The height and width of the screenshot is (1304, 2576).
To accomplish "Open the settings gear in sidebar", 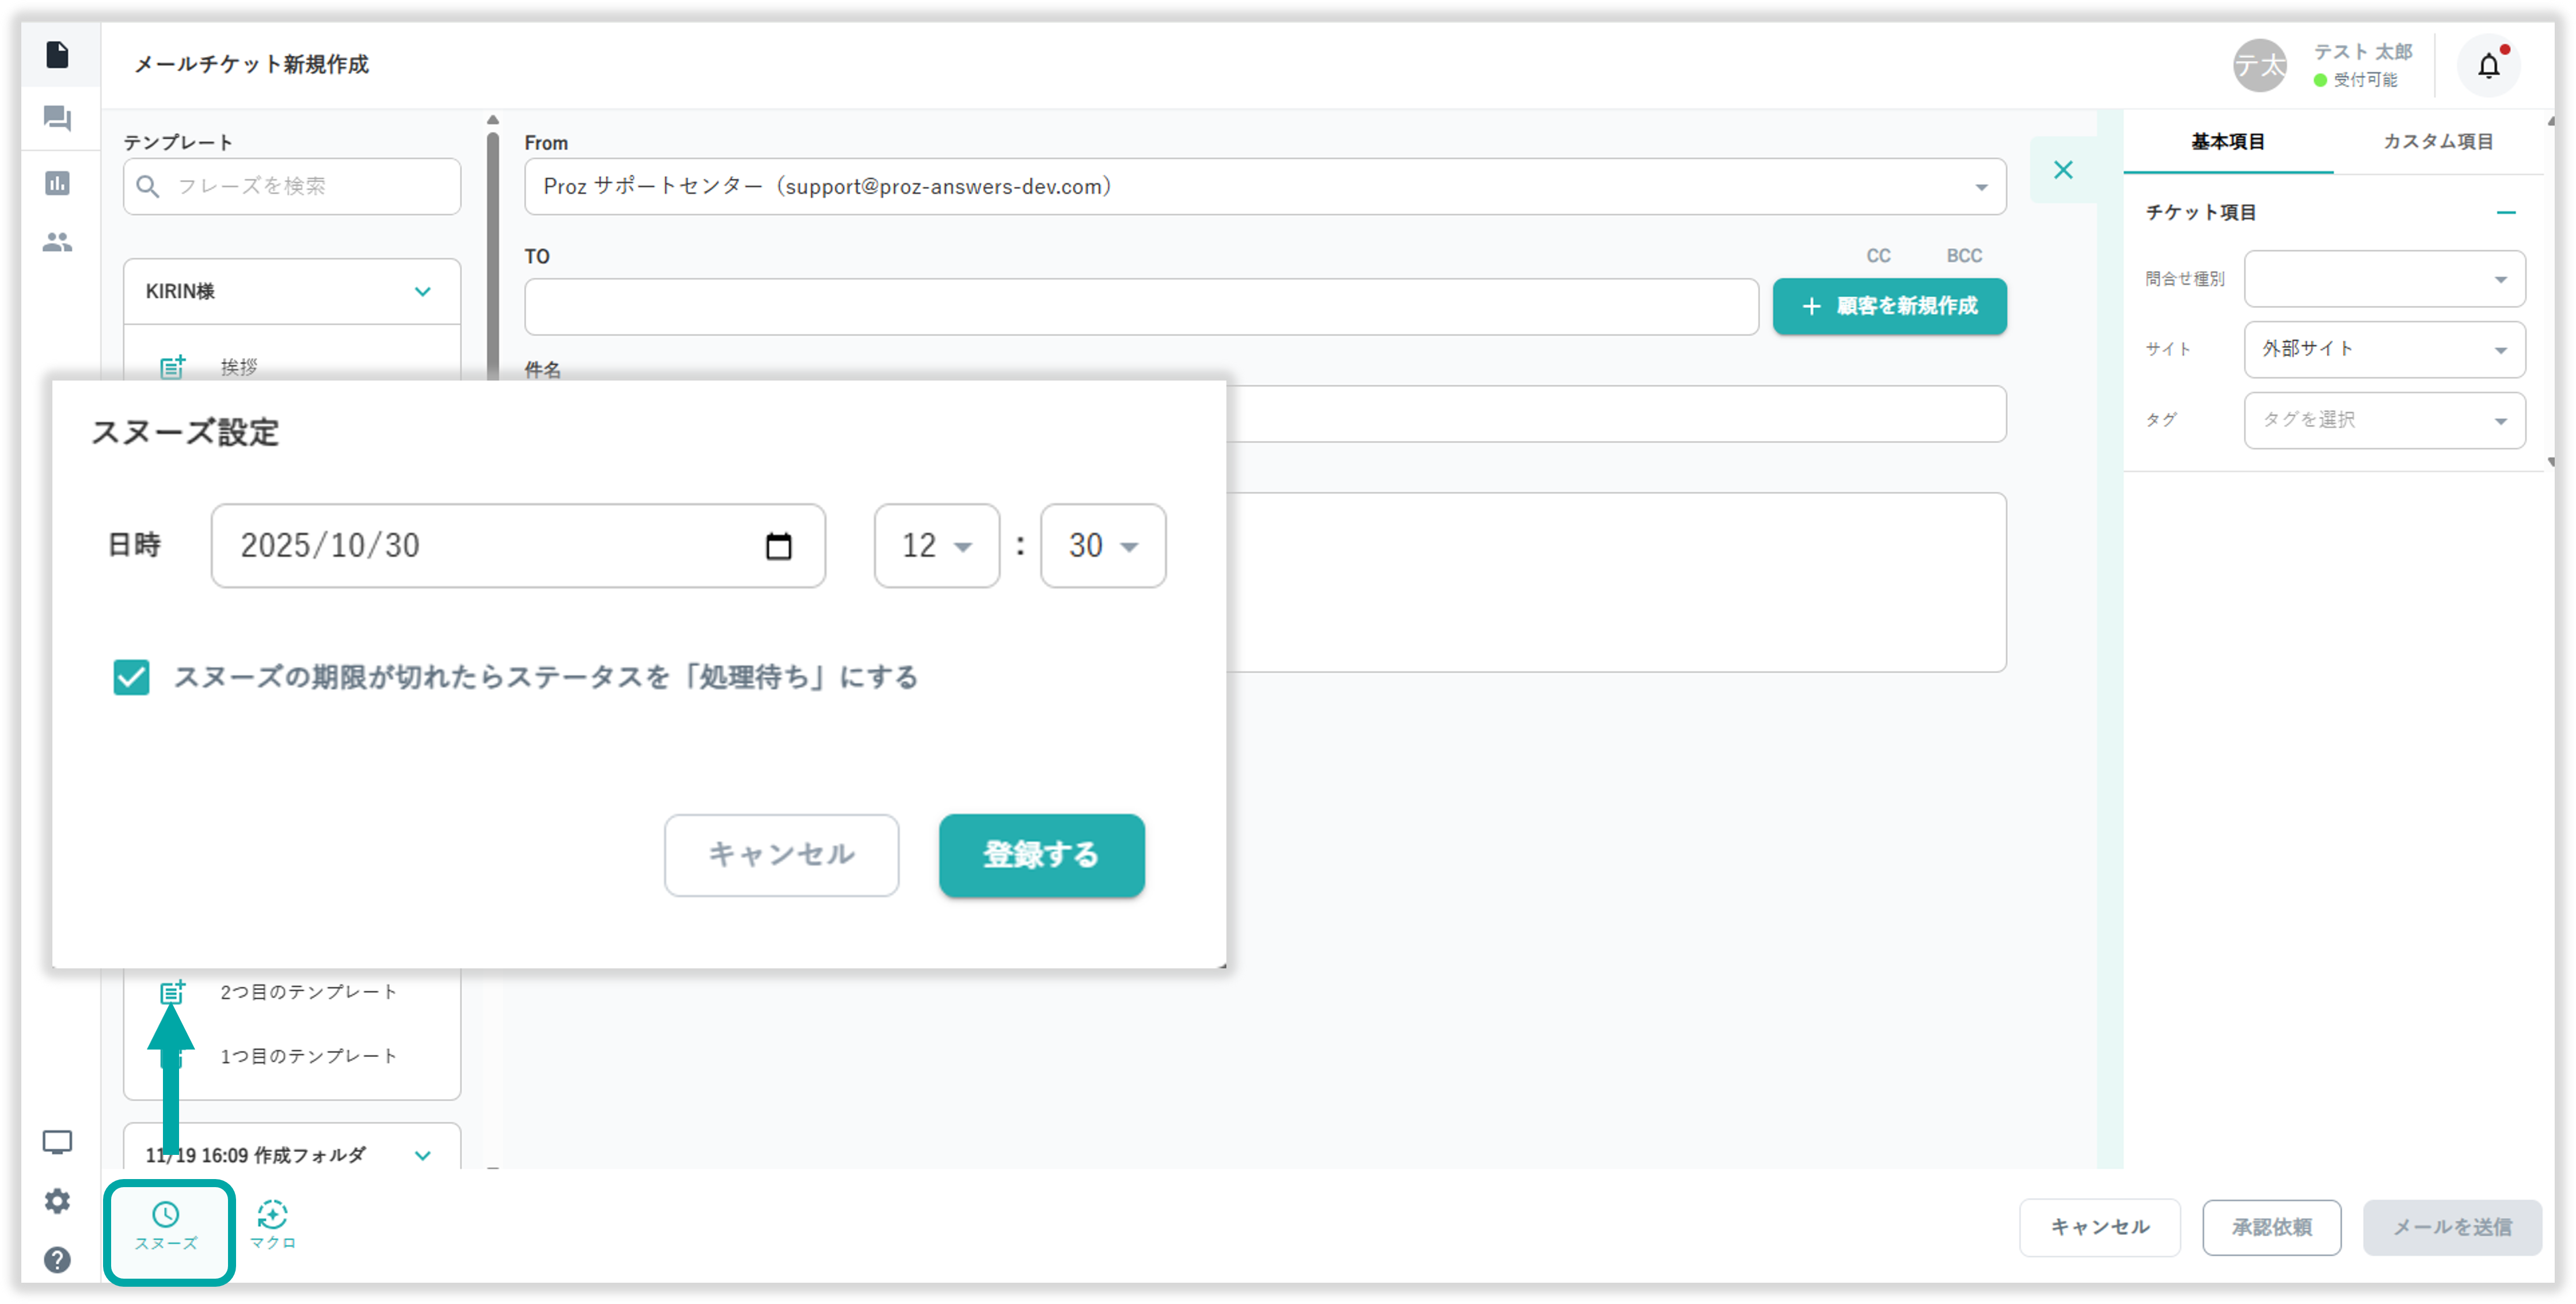I will (57, 1201).
